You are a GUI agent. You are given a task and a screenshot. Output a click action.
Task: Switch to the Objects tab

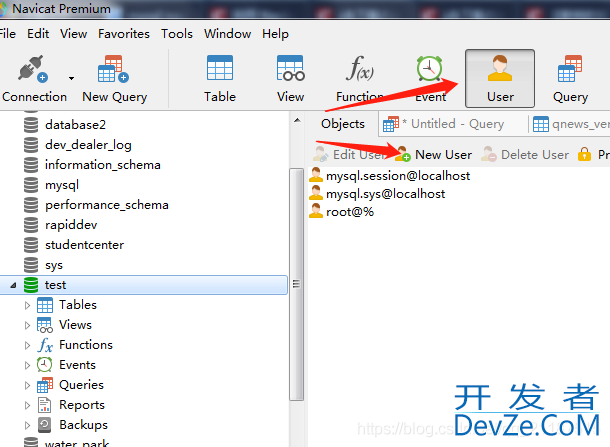(x=342, y=124)
